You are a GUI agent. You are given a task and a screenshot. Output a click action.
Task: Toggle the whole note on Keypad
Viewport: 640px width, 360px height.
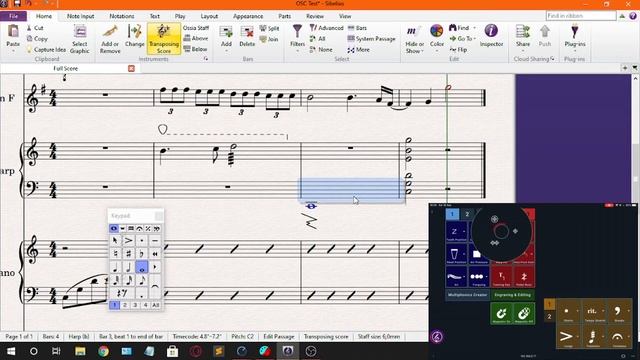(142, 267)
